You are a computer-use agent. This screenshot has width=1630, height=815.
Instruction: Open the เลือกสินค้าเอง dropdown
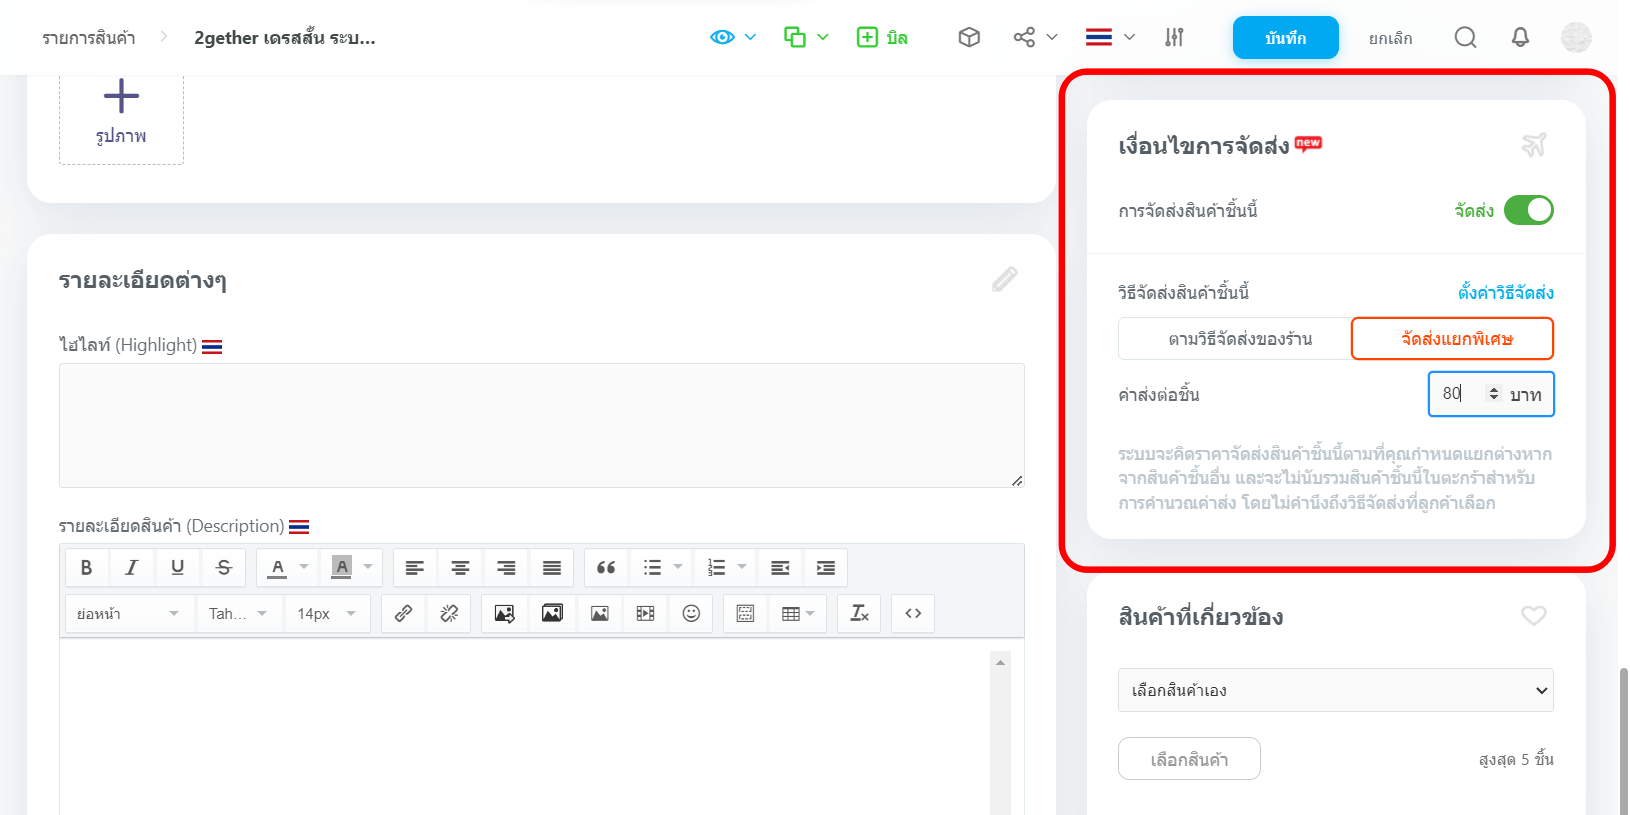point(1335,690)
